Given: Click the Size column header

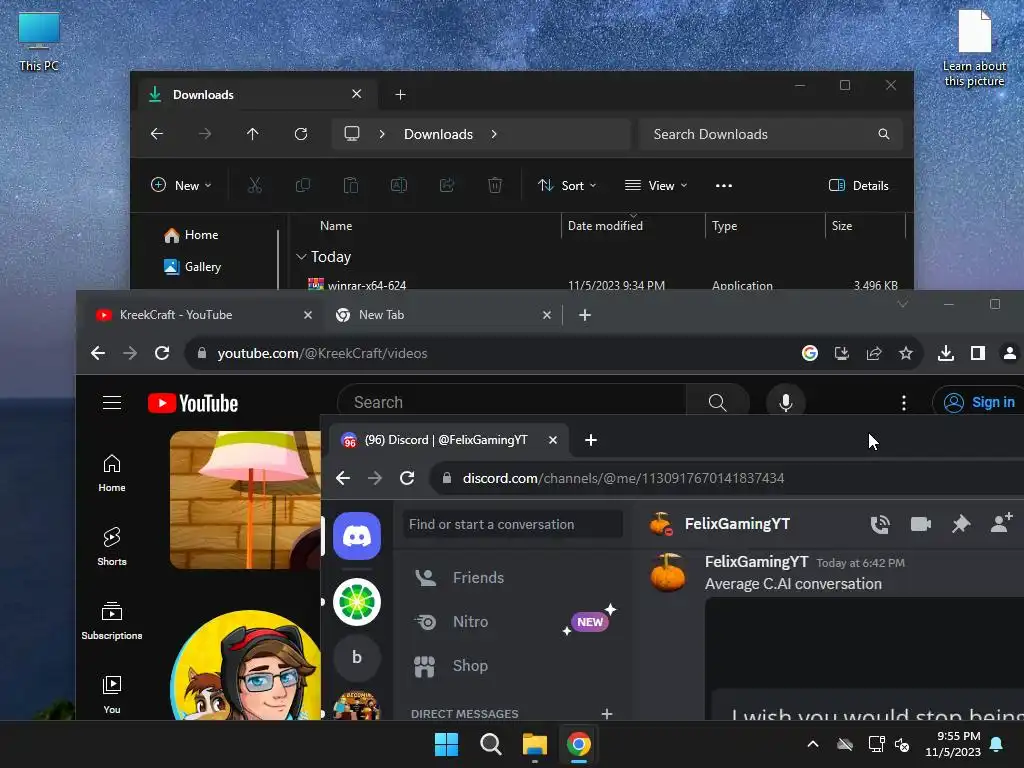Looking at the screenshot, I should pos(842,226).
